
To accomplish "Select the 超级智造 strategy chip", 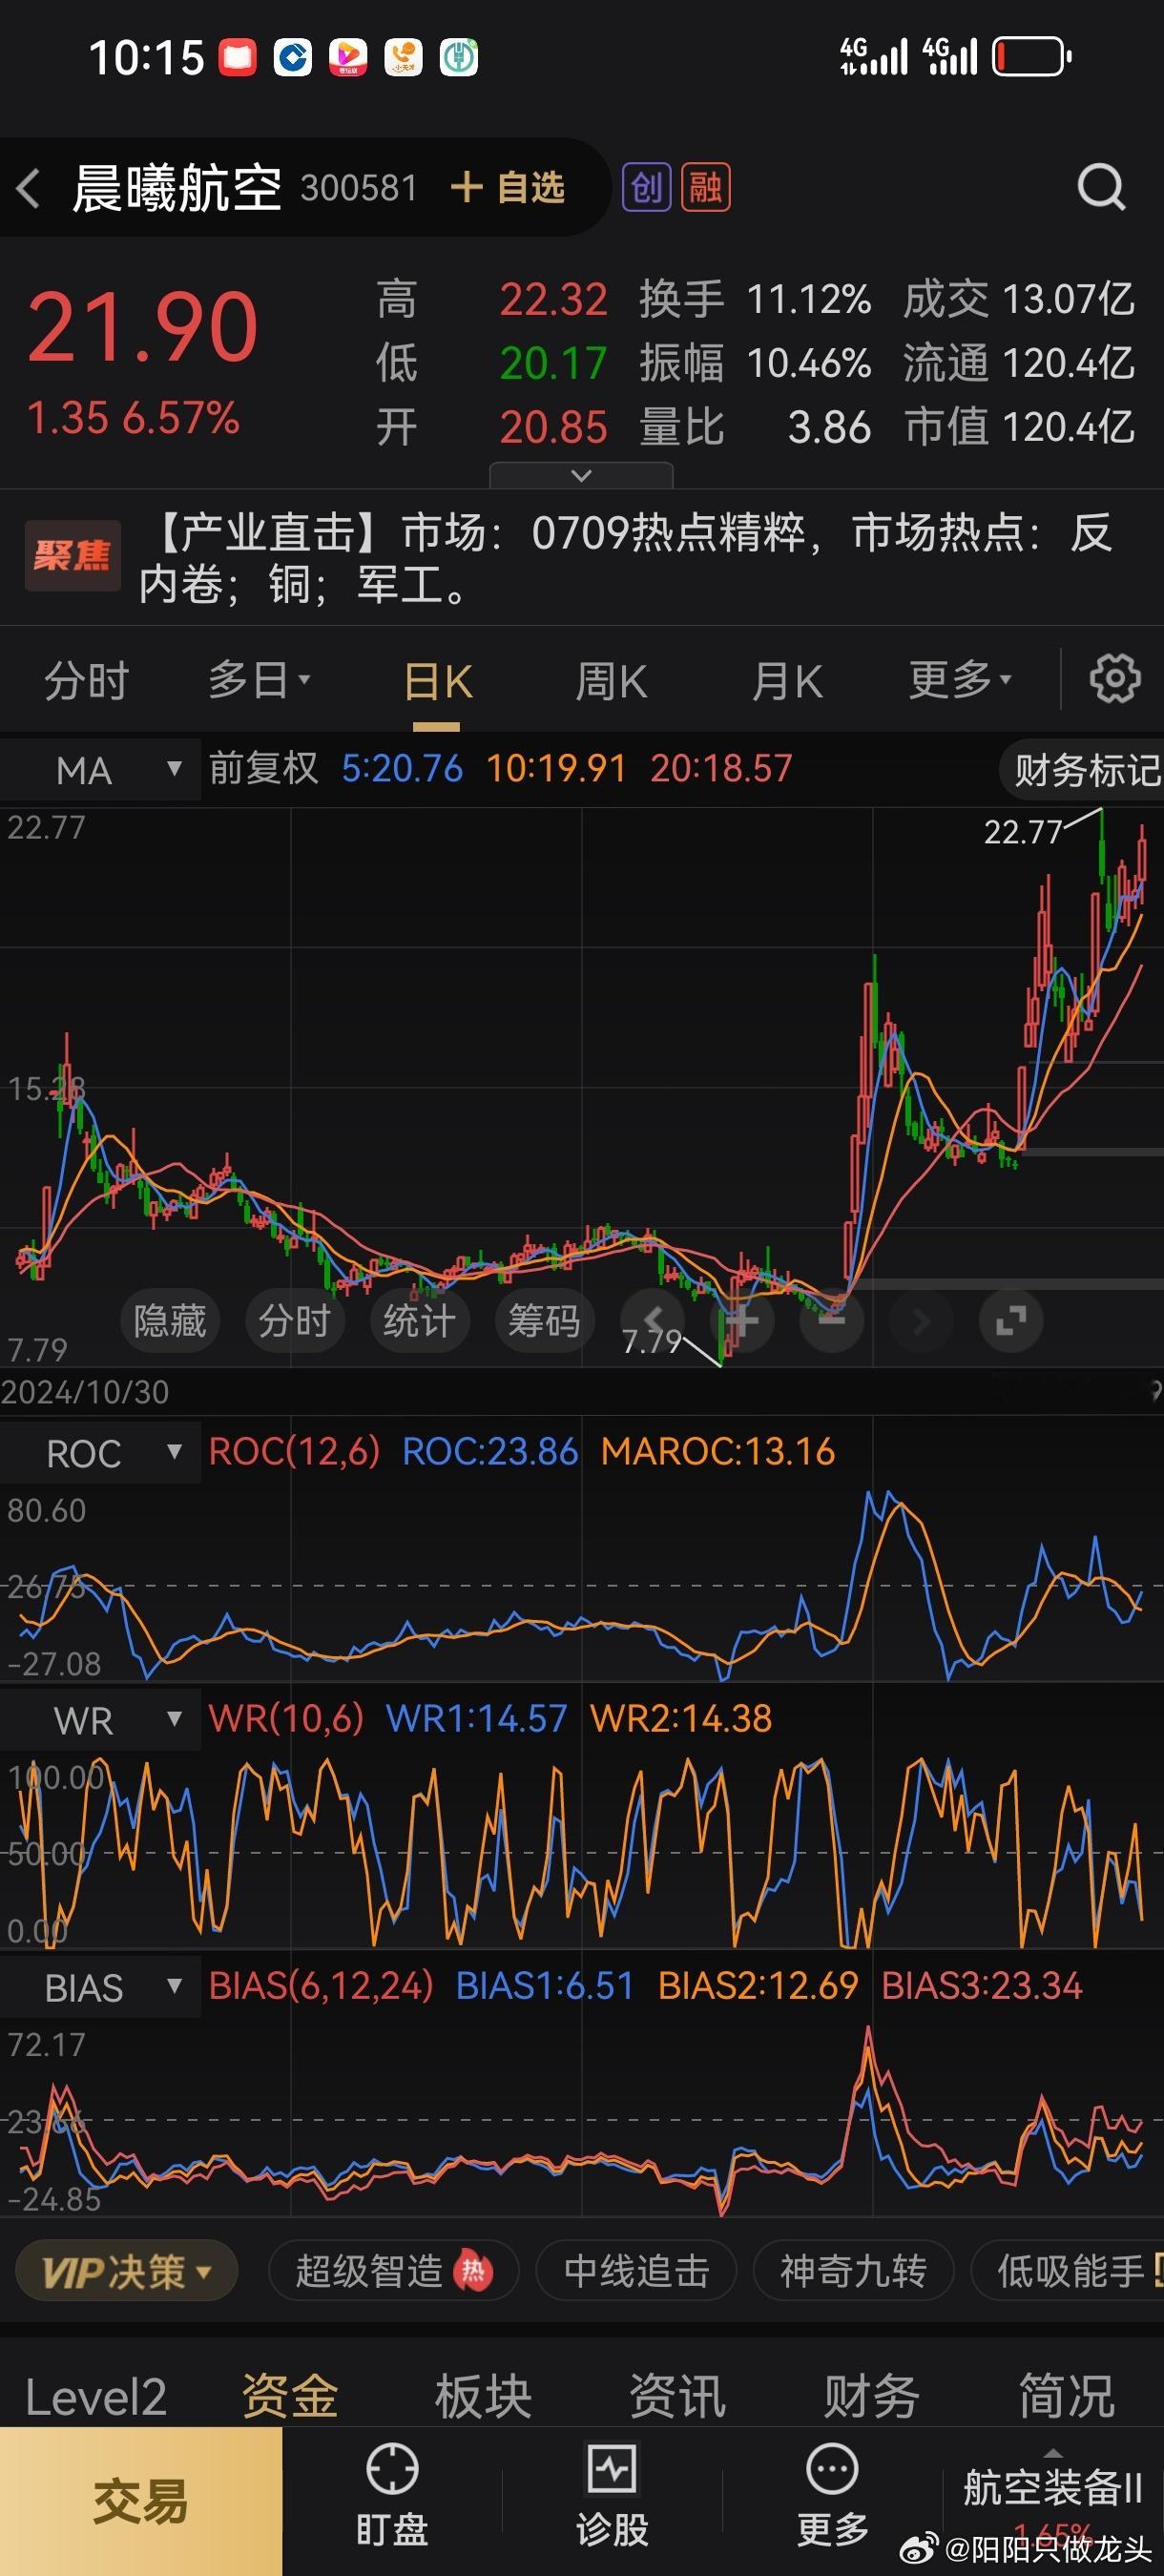I will (393, 2272).
